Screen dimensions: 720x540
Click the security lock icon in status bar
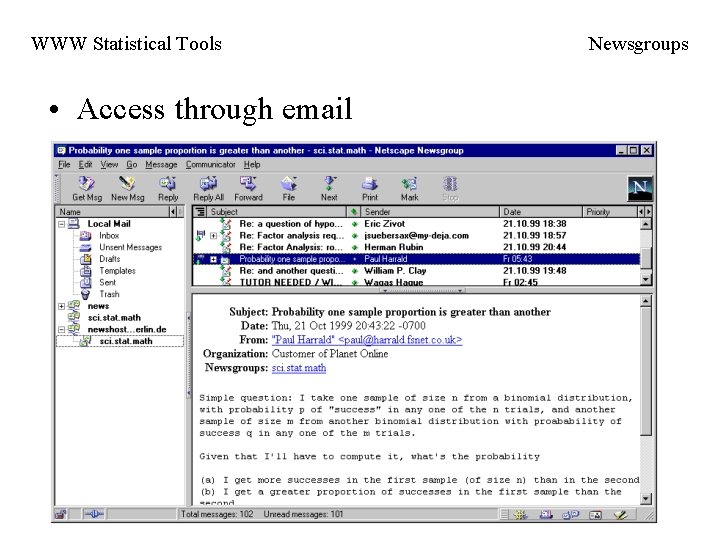click(60, 514)
